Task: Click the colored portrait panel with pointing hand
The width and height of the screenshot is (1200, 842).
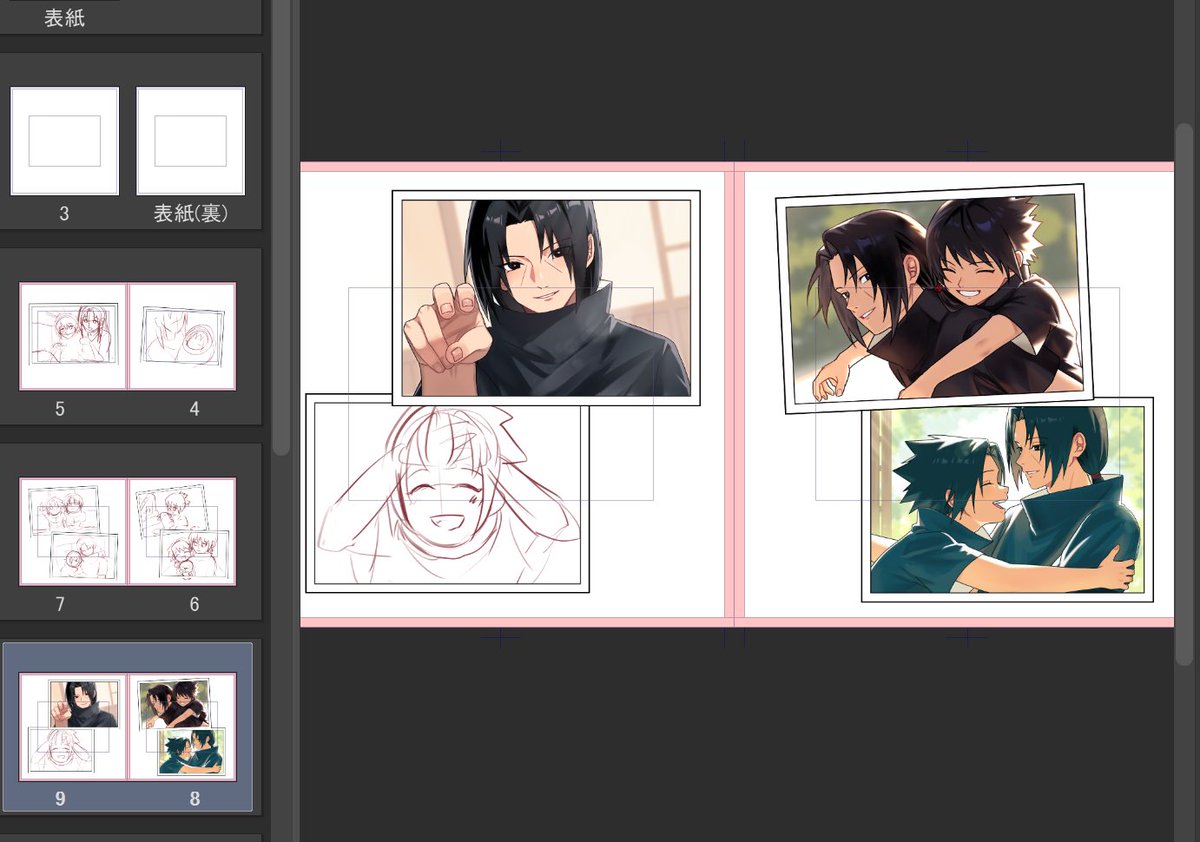Action: [x=546, y=298]
